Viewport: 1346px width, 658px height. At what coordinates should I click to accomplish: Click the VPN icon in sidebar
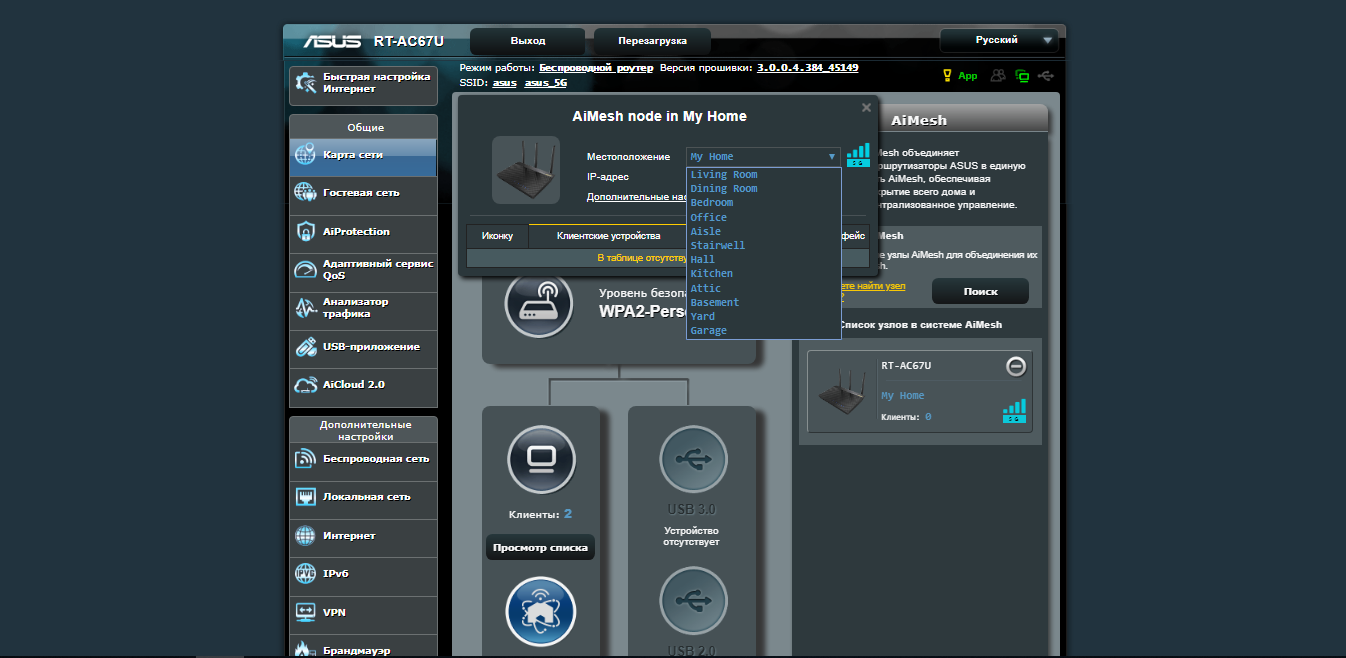tap(306, 612)
